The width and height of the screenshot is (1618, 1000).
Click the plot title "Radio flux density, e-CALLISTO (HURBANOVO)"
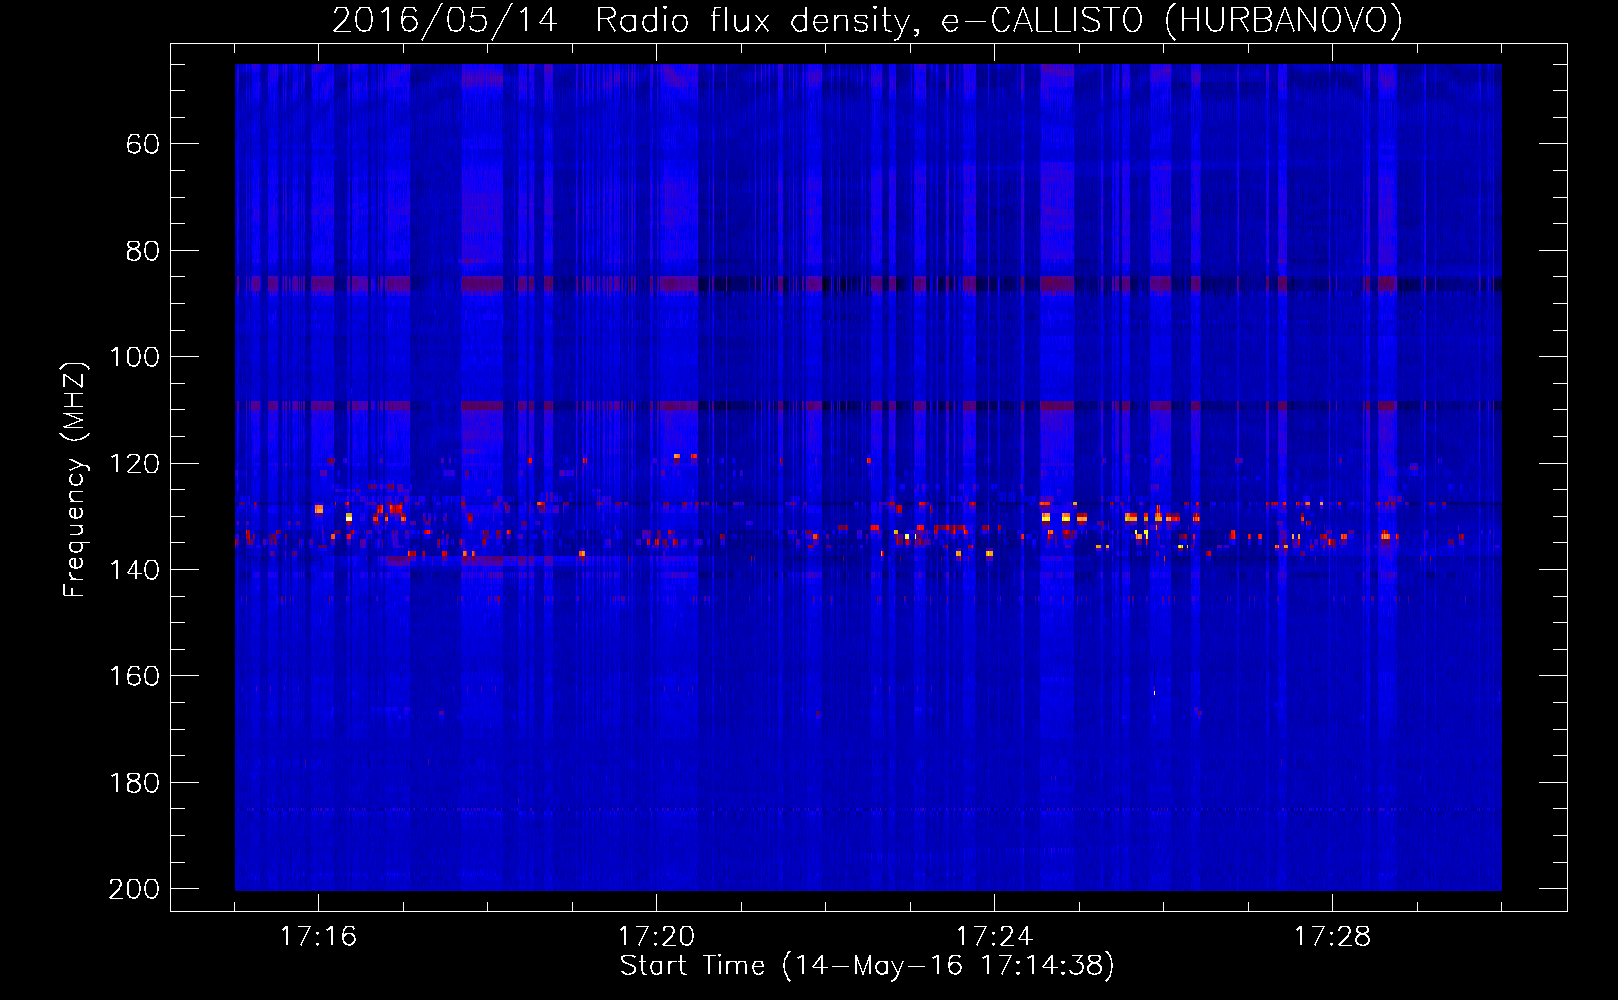(999, 20)
